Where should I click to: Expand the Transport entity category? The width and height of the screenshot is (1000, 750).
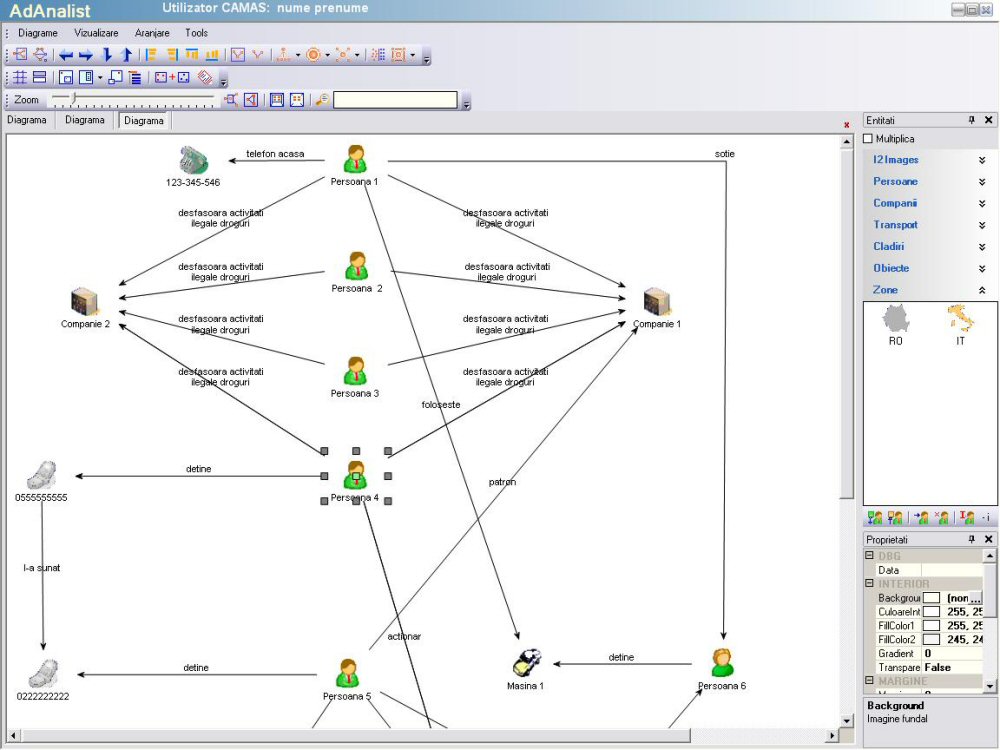(981, 225)
